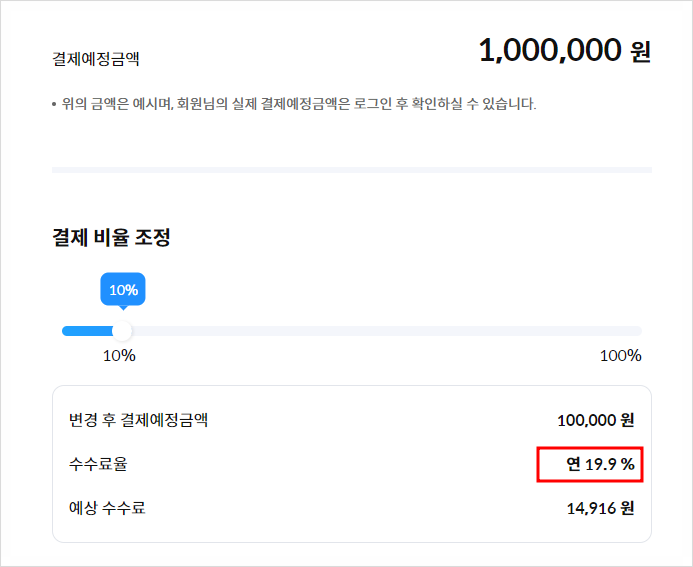Click the 100,000 원 changed amount

[596, 421]
